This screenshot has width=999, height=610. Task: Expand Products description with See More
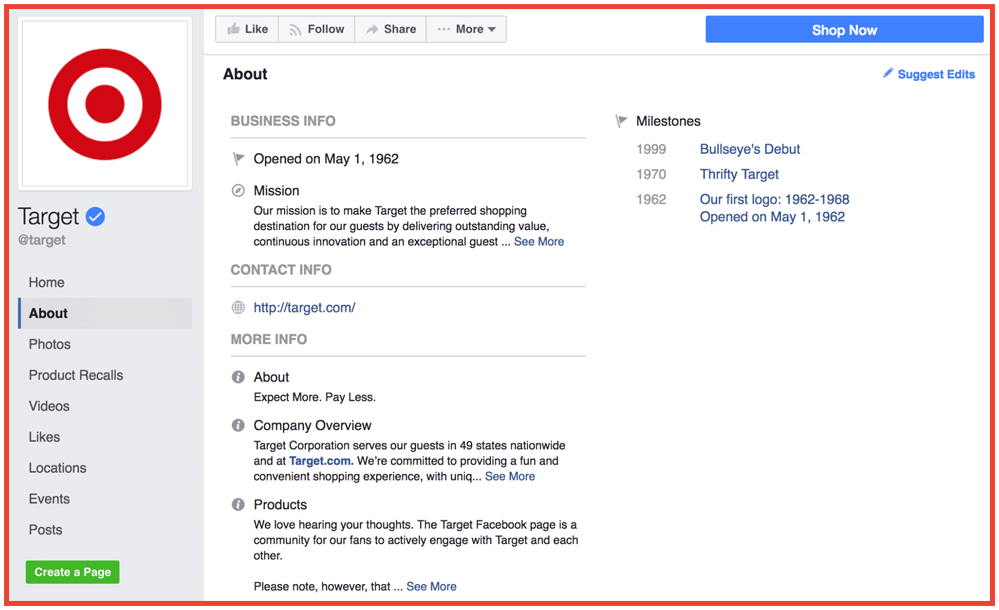point(431,586)
